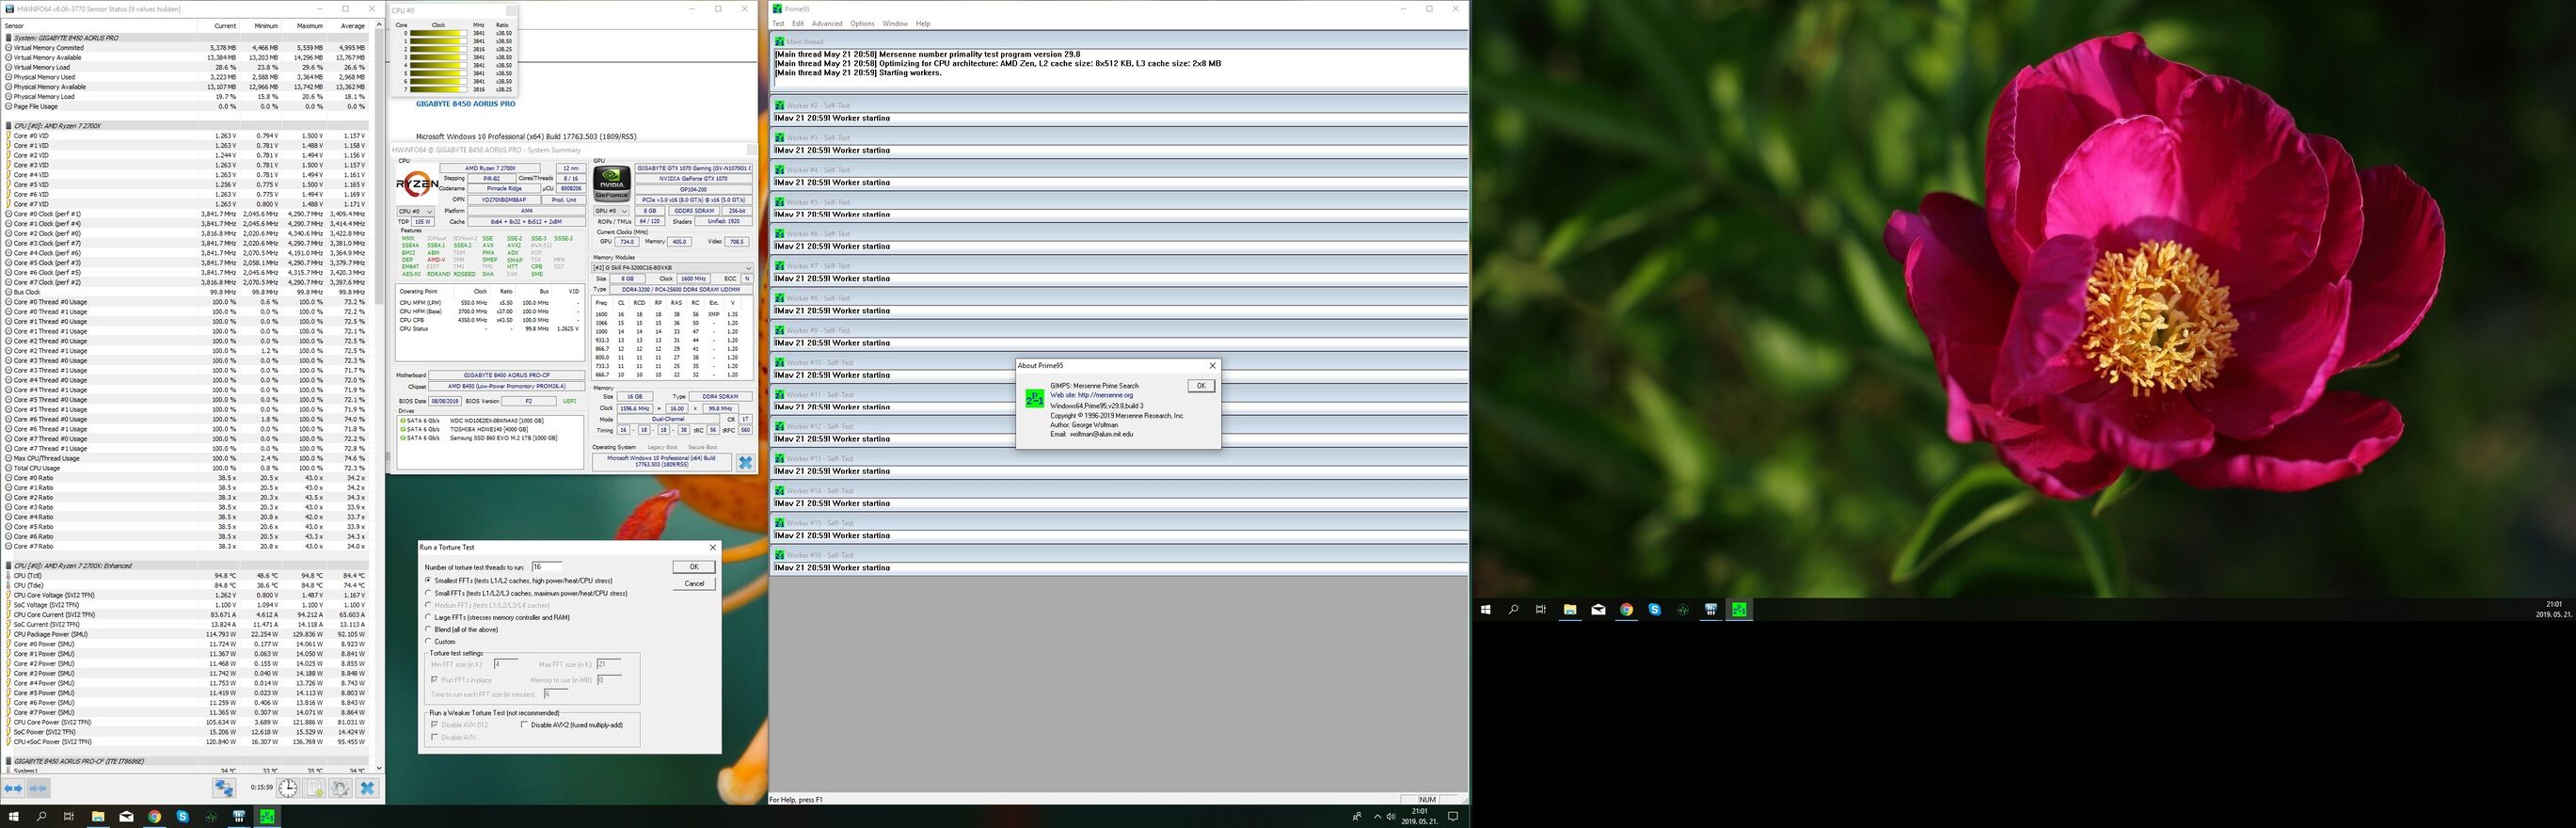Open Mail on taskbar below the flower wallpaper
Screen dimensions: 2576x828
click(x=1598, y=609)
